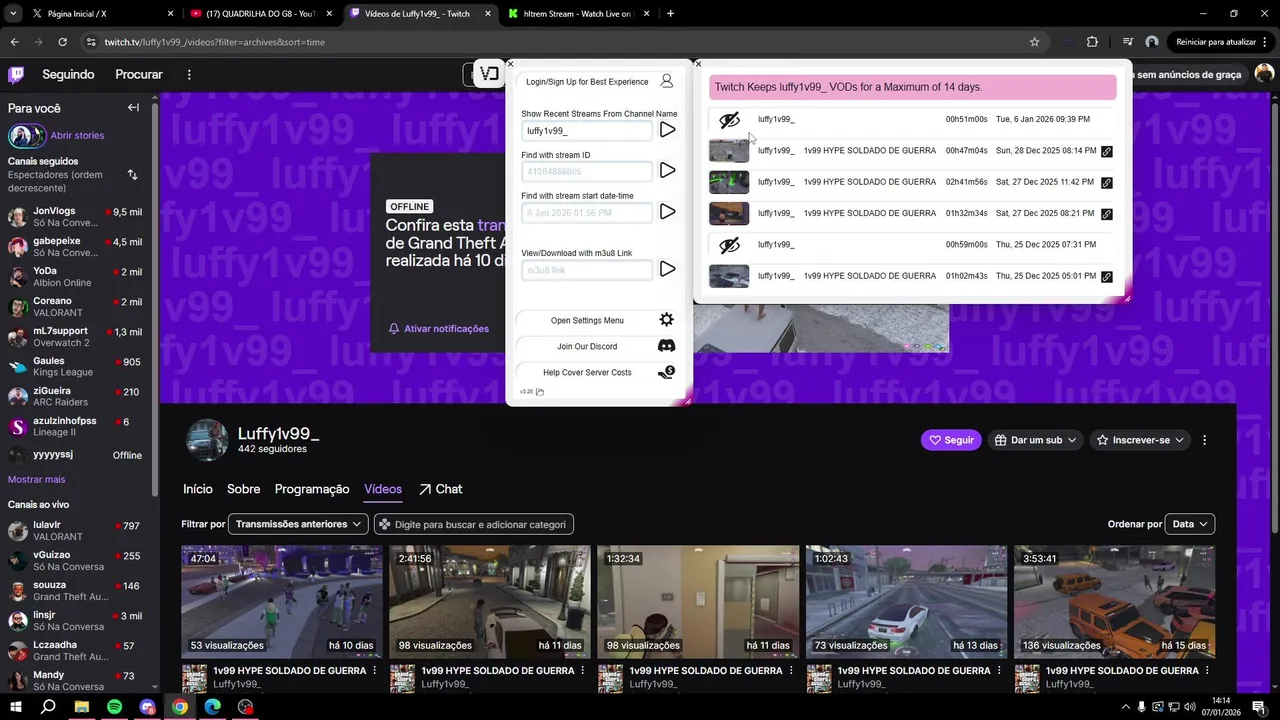Open link icon for 27 Dec 08:21 PM VOD
The width and height of the screenshot is (1280, 720).
pos(1107,214)
